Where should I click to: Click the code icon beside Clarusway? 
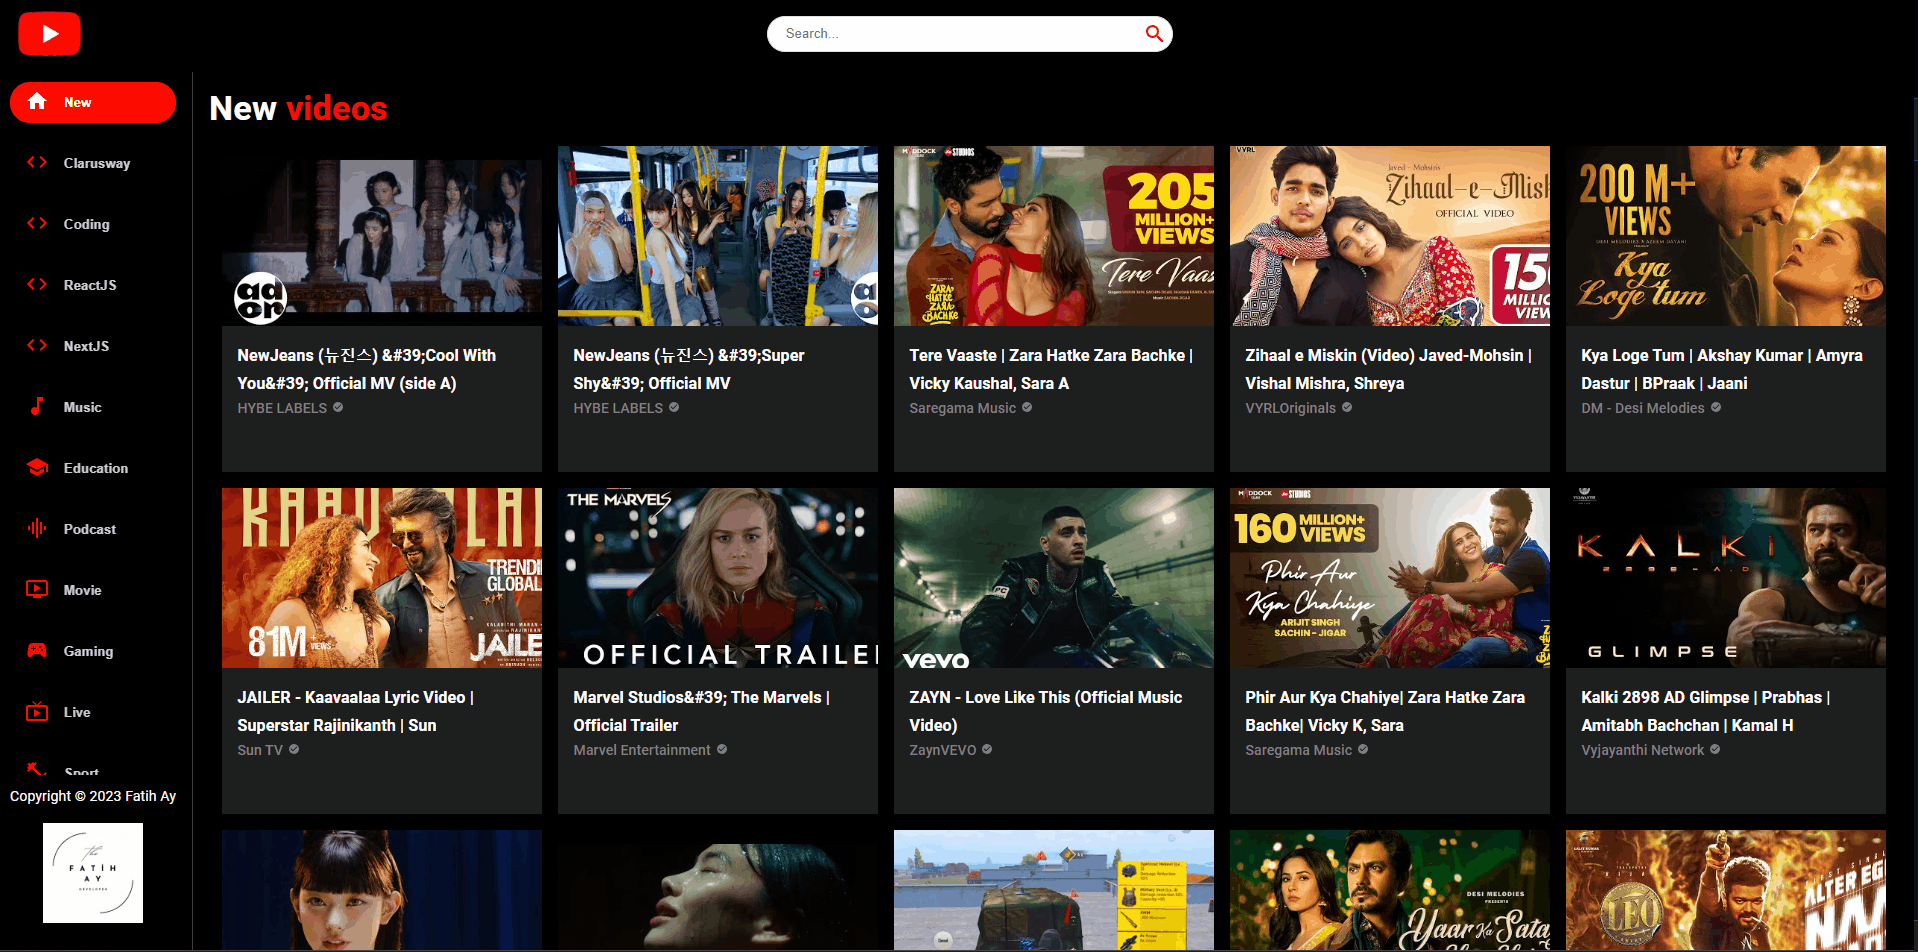37,163
